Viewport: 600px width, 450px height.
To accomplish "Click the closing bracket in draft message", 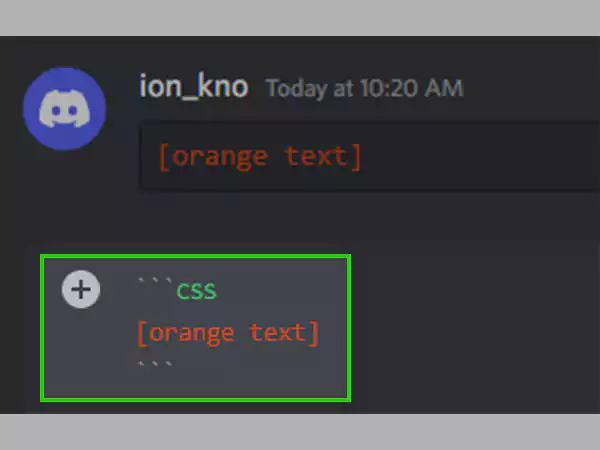I will pos(314,334).
